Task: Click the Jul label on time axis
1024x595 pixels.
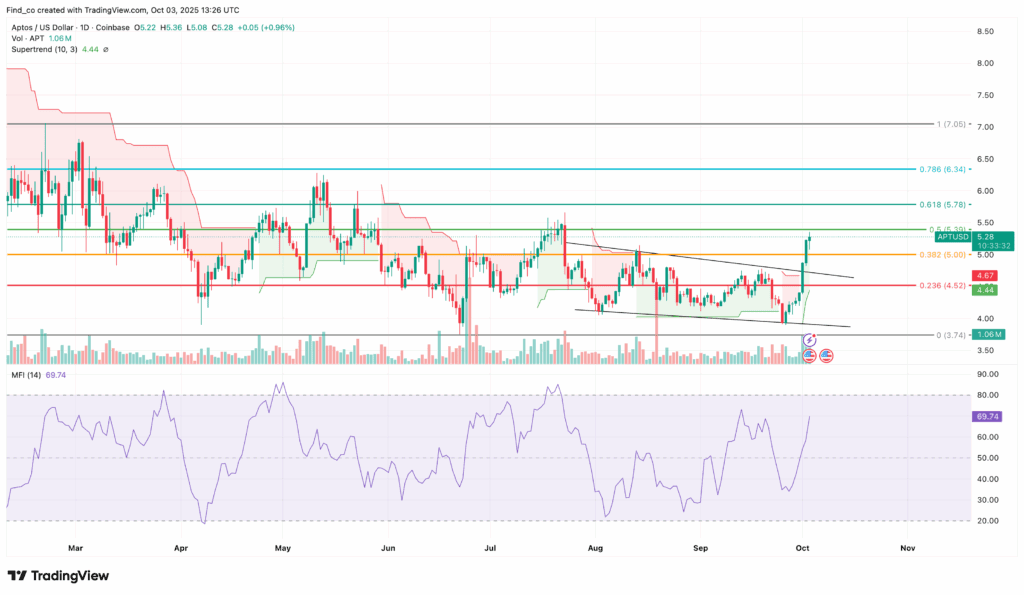Action: 490,548
